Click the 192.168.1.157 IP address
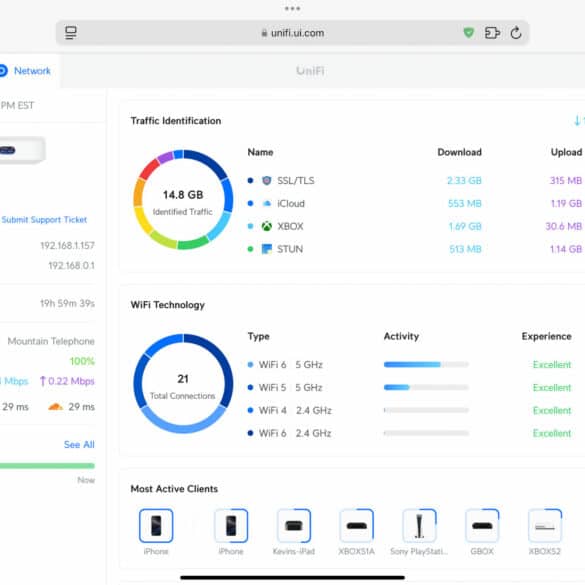The height and width of the screenshot is (585, 585). pyautogui.click(x=68, y=245)
